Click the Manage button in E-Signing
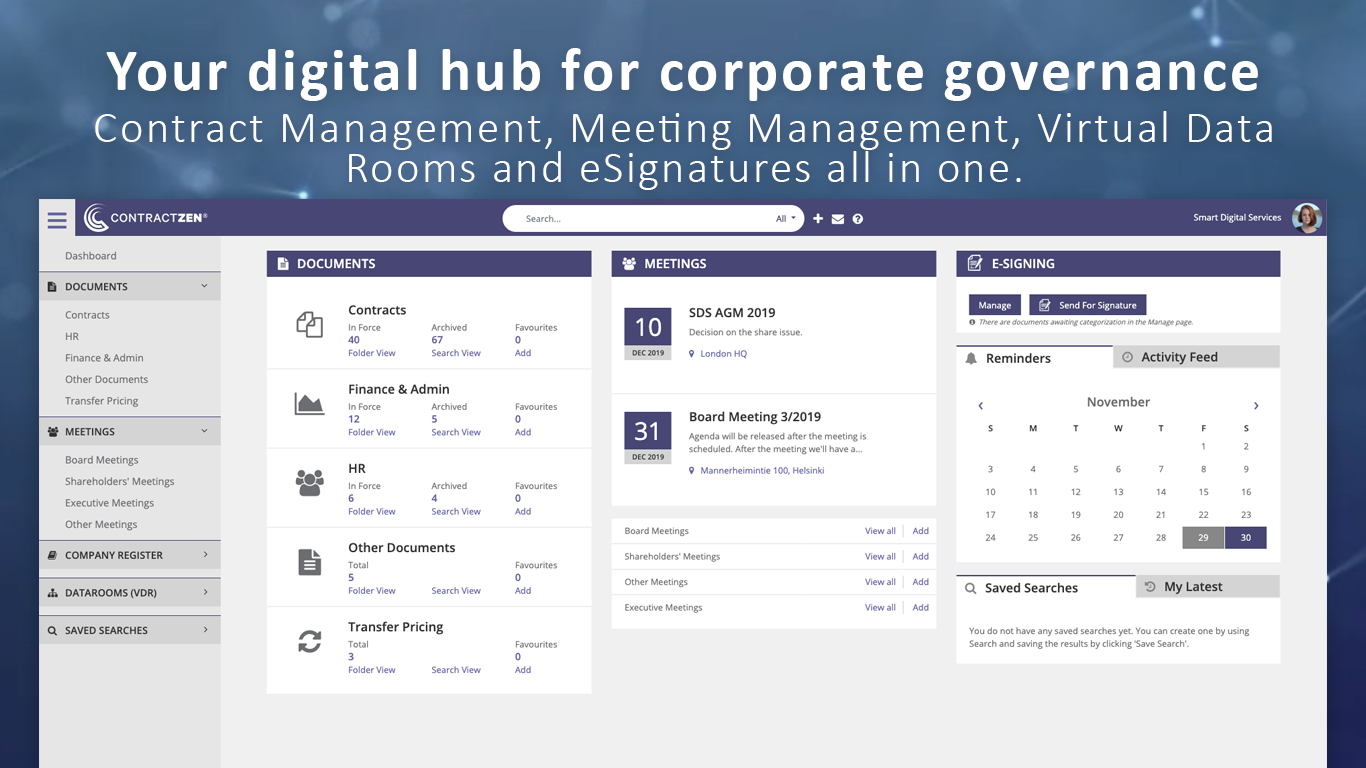The height and width of the screenshot is (768, 1366). (x=995, y=305)
